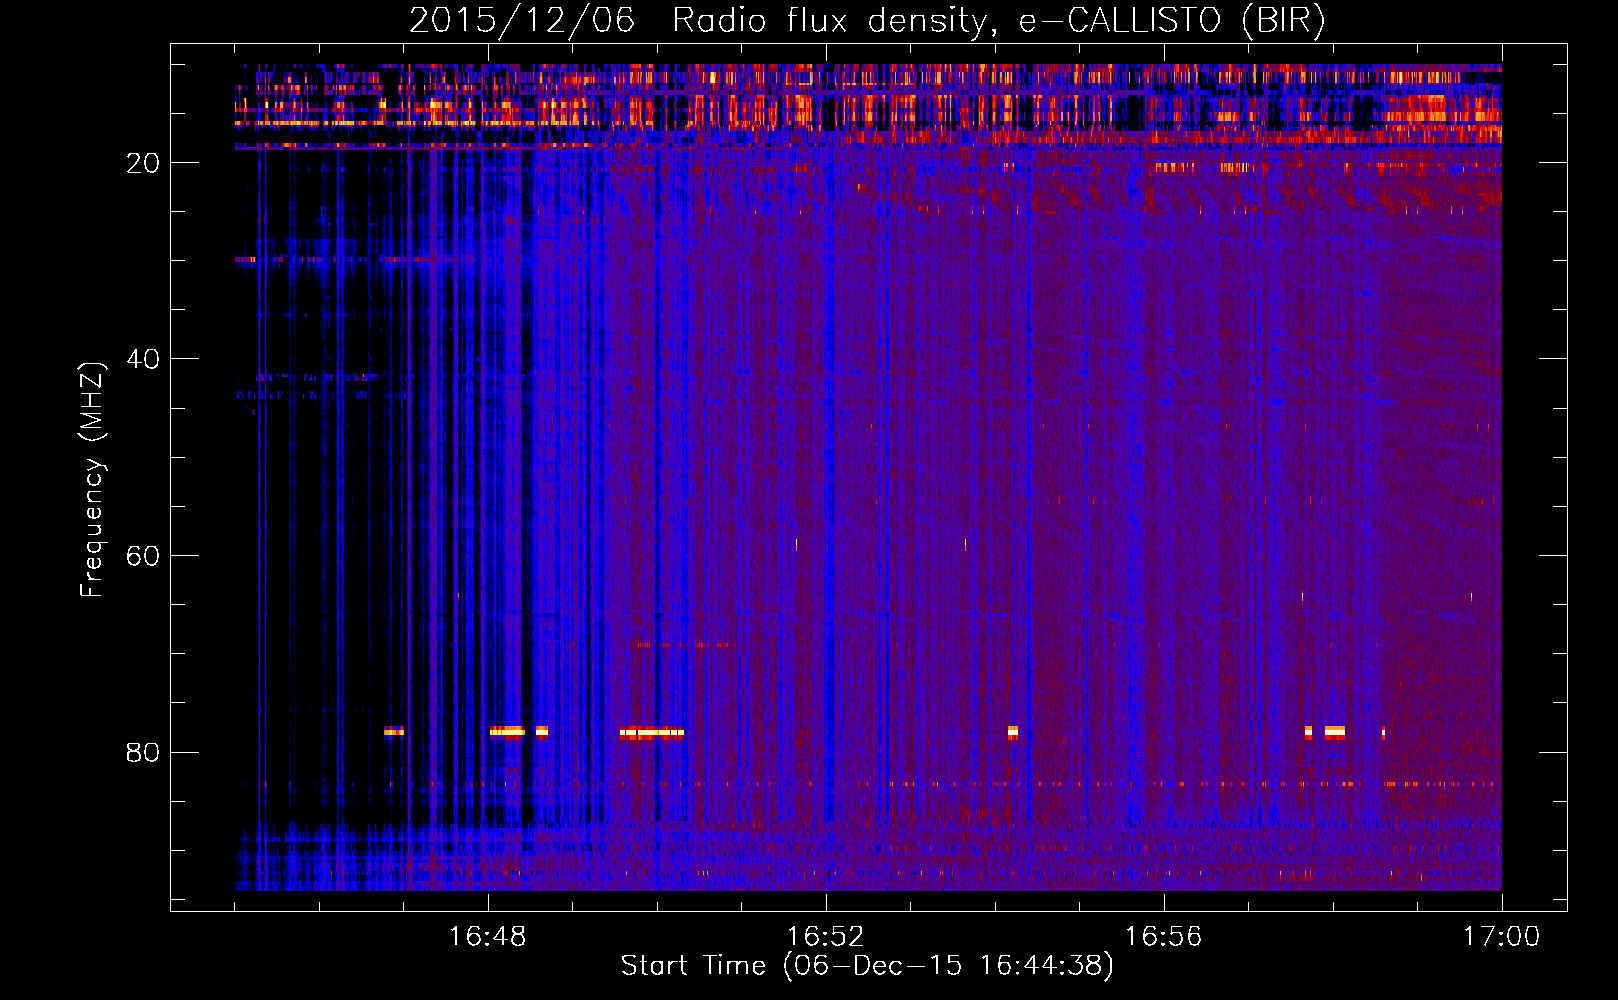The height and width of the screenshot is (1000, 1618).
Task: Click the 20 frequency tick label
Action: pyautogui.click(x=143, y=163)
